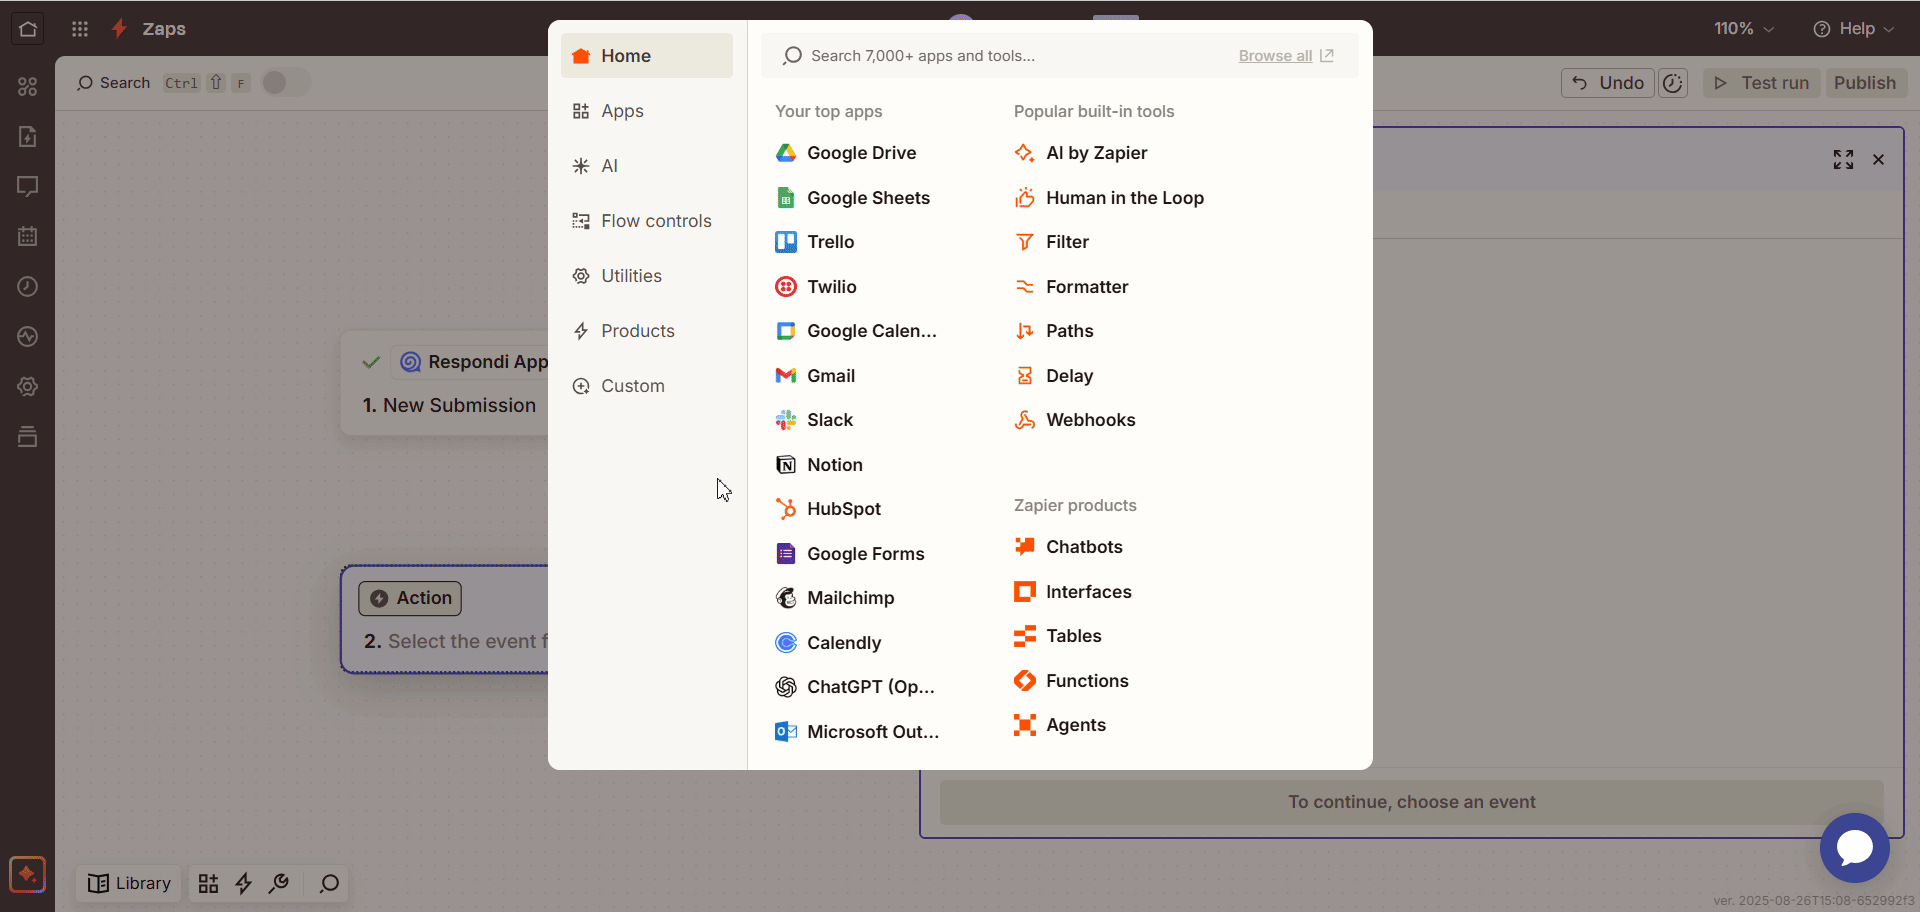Open canvas Search
Image resolution: width=1920 pixels, height=912 pixels.
114,83
